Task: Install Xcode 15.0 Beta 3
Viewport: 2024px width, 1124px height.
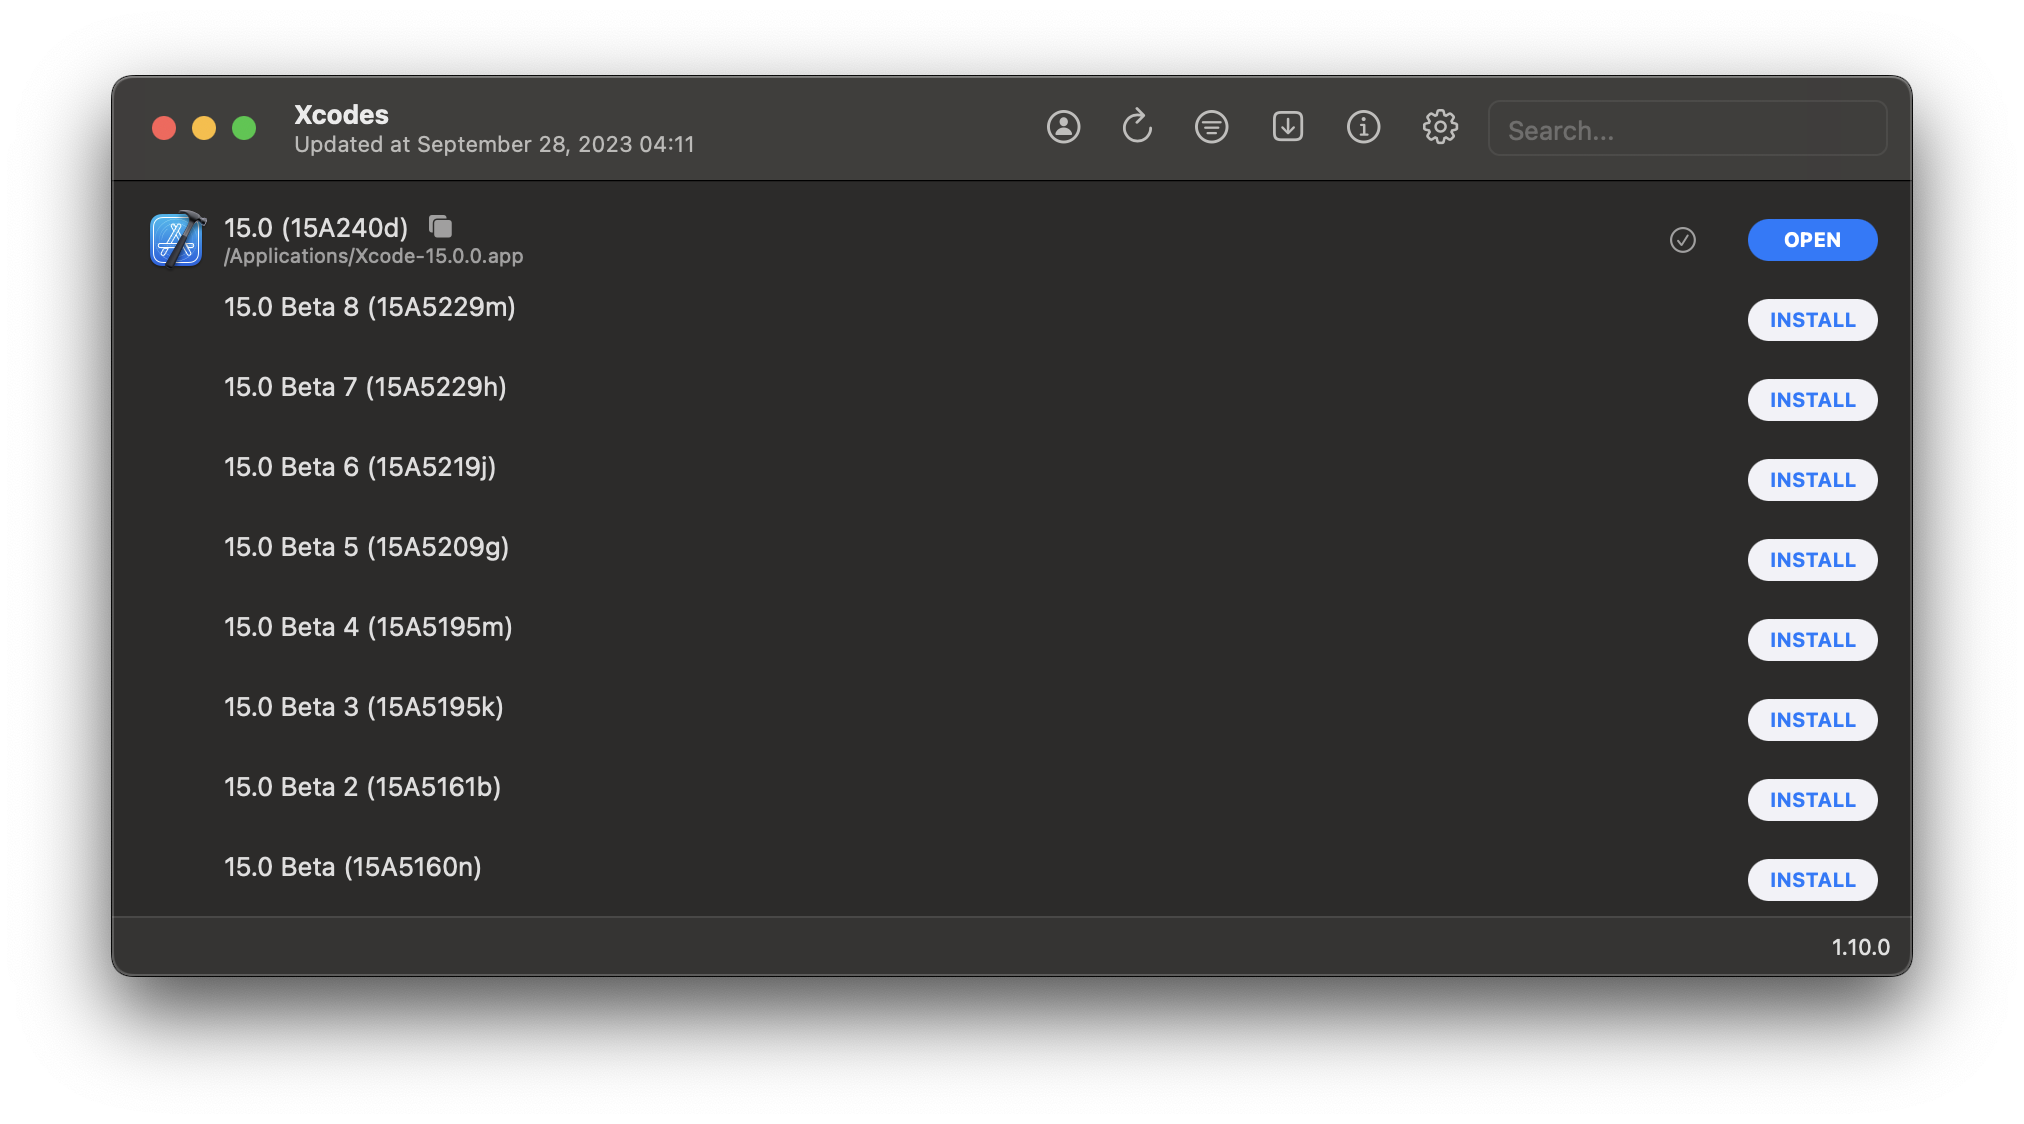Action: [1812, 720]
